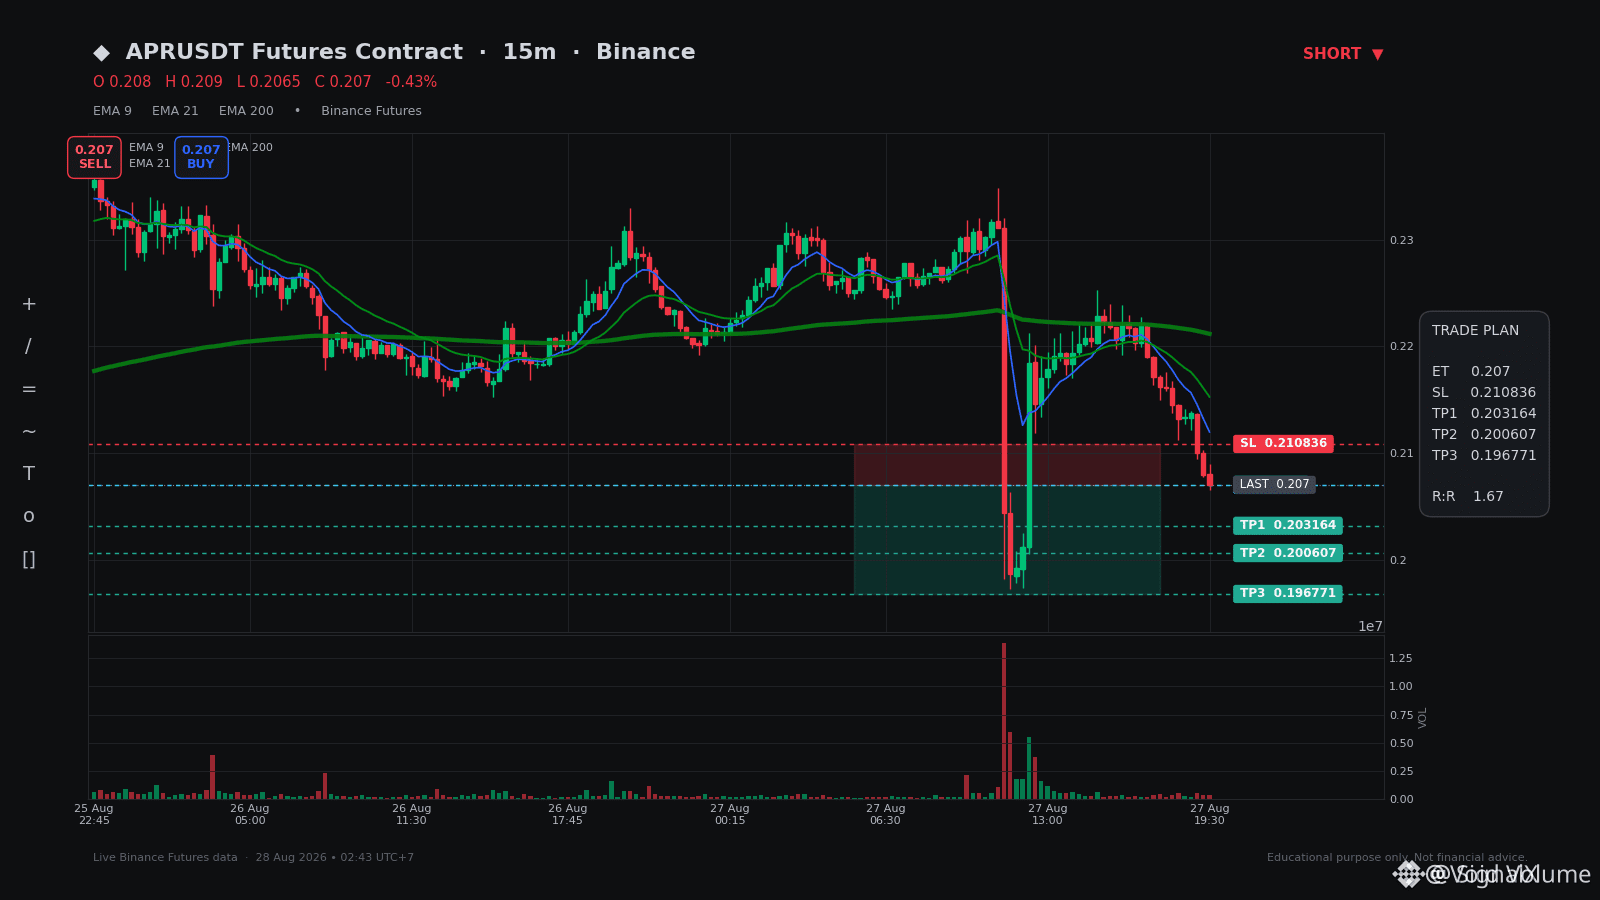Select the circle shape tool
Image resolution: width=1600 pixels, height=900 pixels.
pyautogui.click(x=29, y=516)
